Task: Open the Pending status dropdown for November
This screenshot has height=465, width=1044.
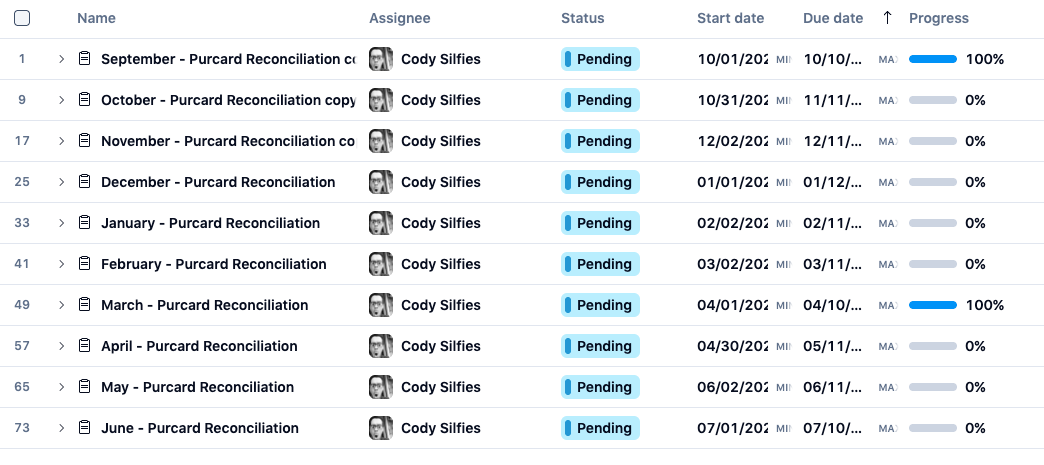Action: click(600, 141)
